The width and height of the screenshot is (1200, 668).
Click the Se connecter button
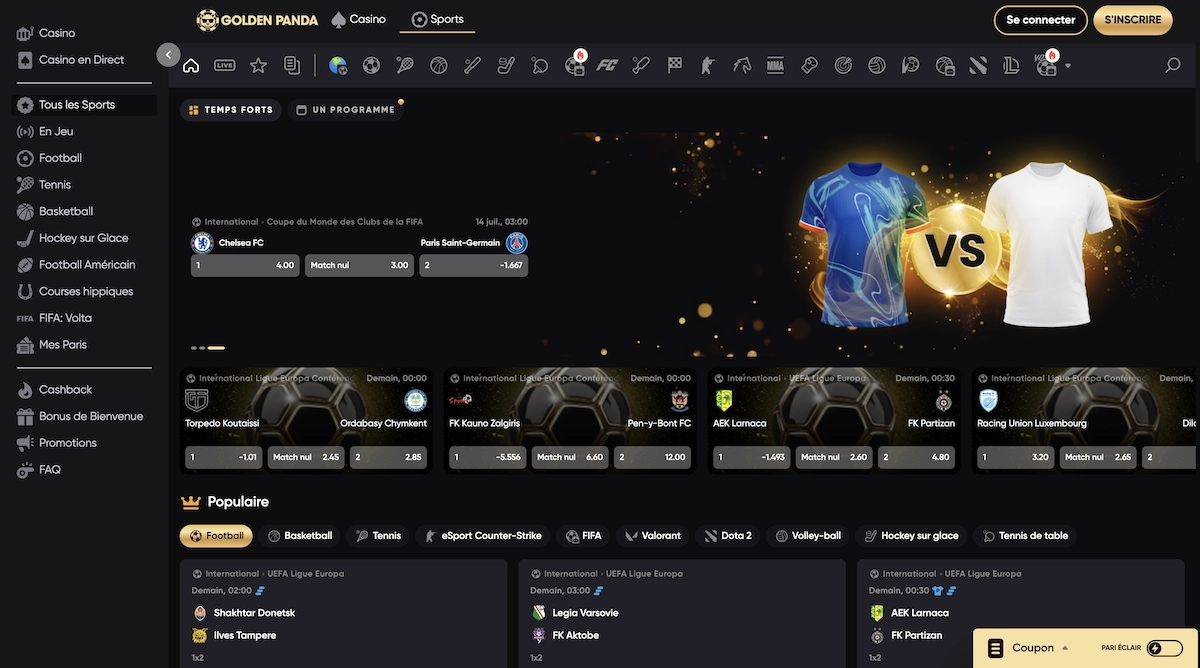[1040, 20]
